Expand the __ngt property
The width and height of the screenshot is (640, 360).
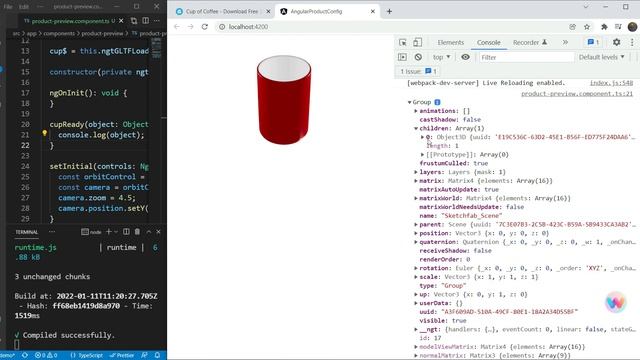(x=416, y=329)
